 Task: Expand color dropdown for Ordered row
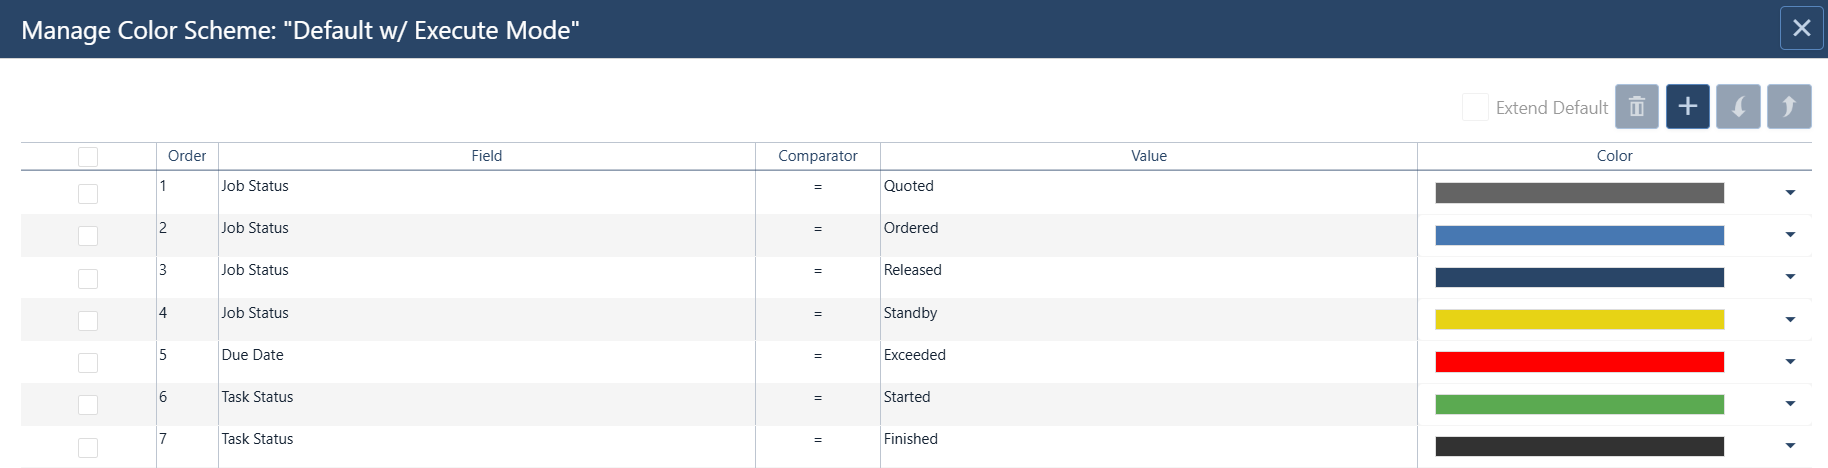[1790, 234]
